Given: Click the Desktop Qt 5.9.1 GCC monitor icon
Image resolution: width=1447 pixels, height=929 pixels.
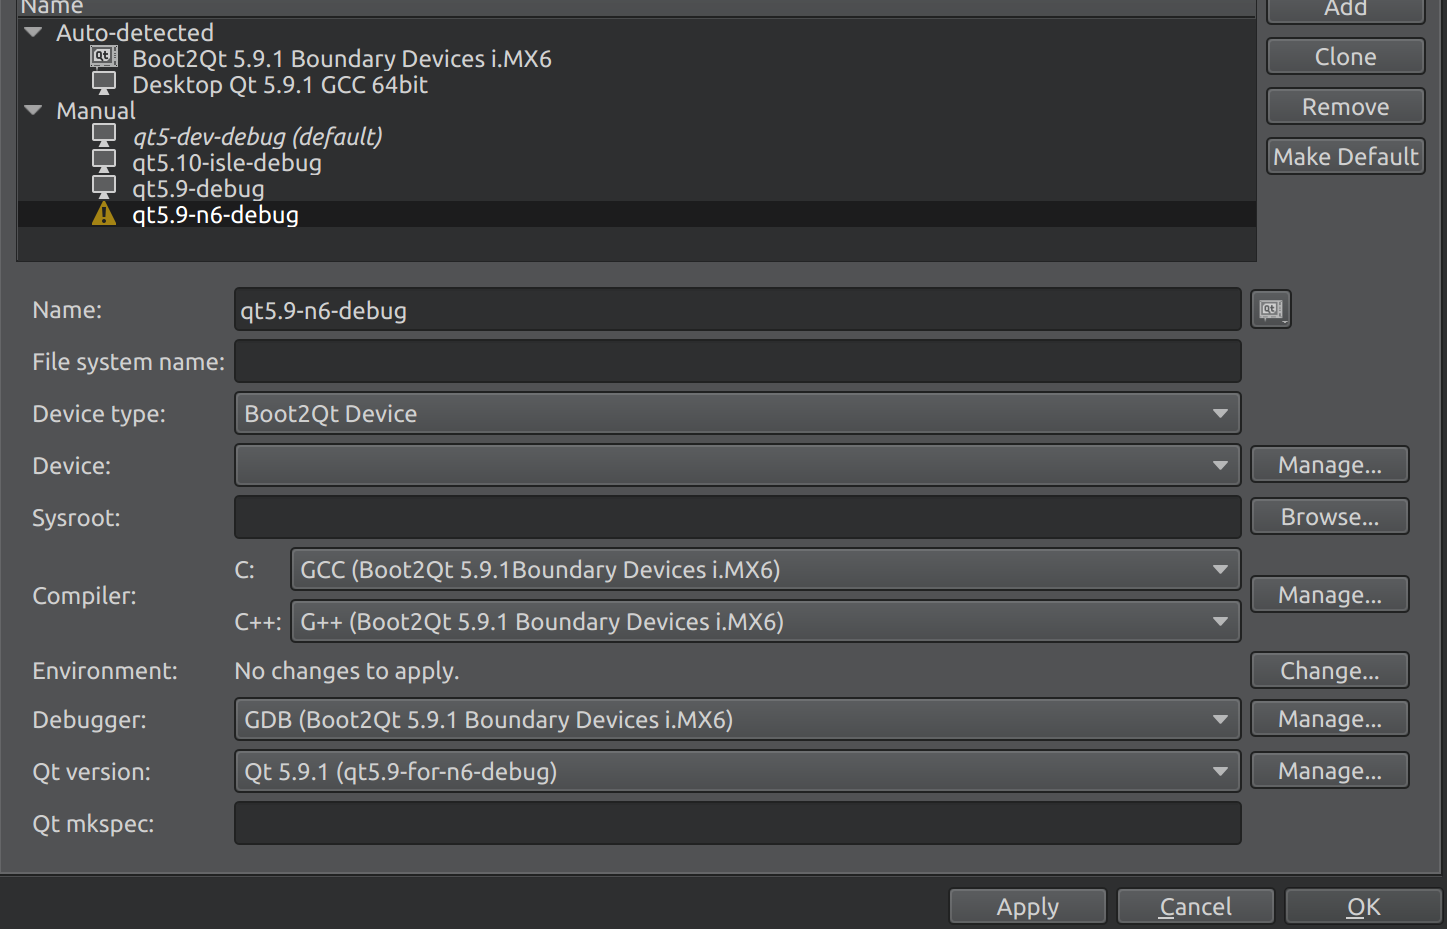Looking at the screenshot, I should point(104,83).
